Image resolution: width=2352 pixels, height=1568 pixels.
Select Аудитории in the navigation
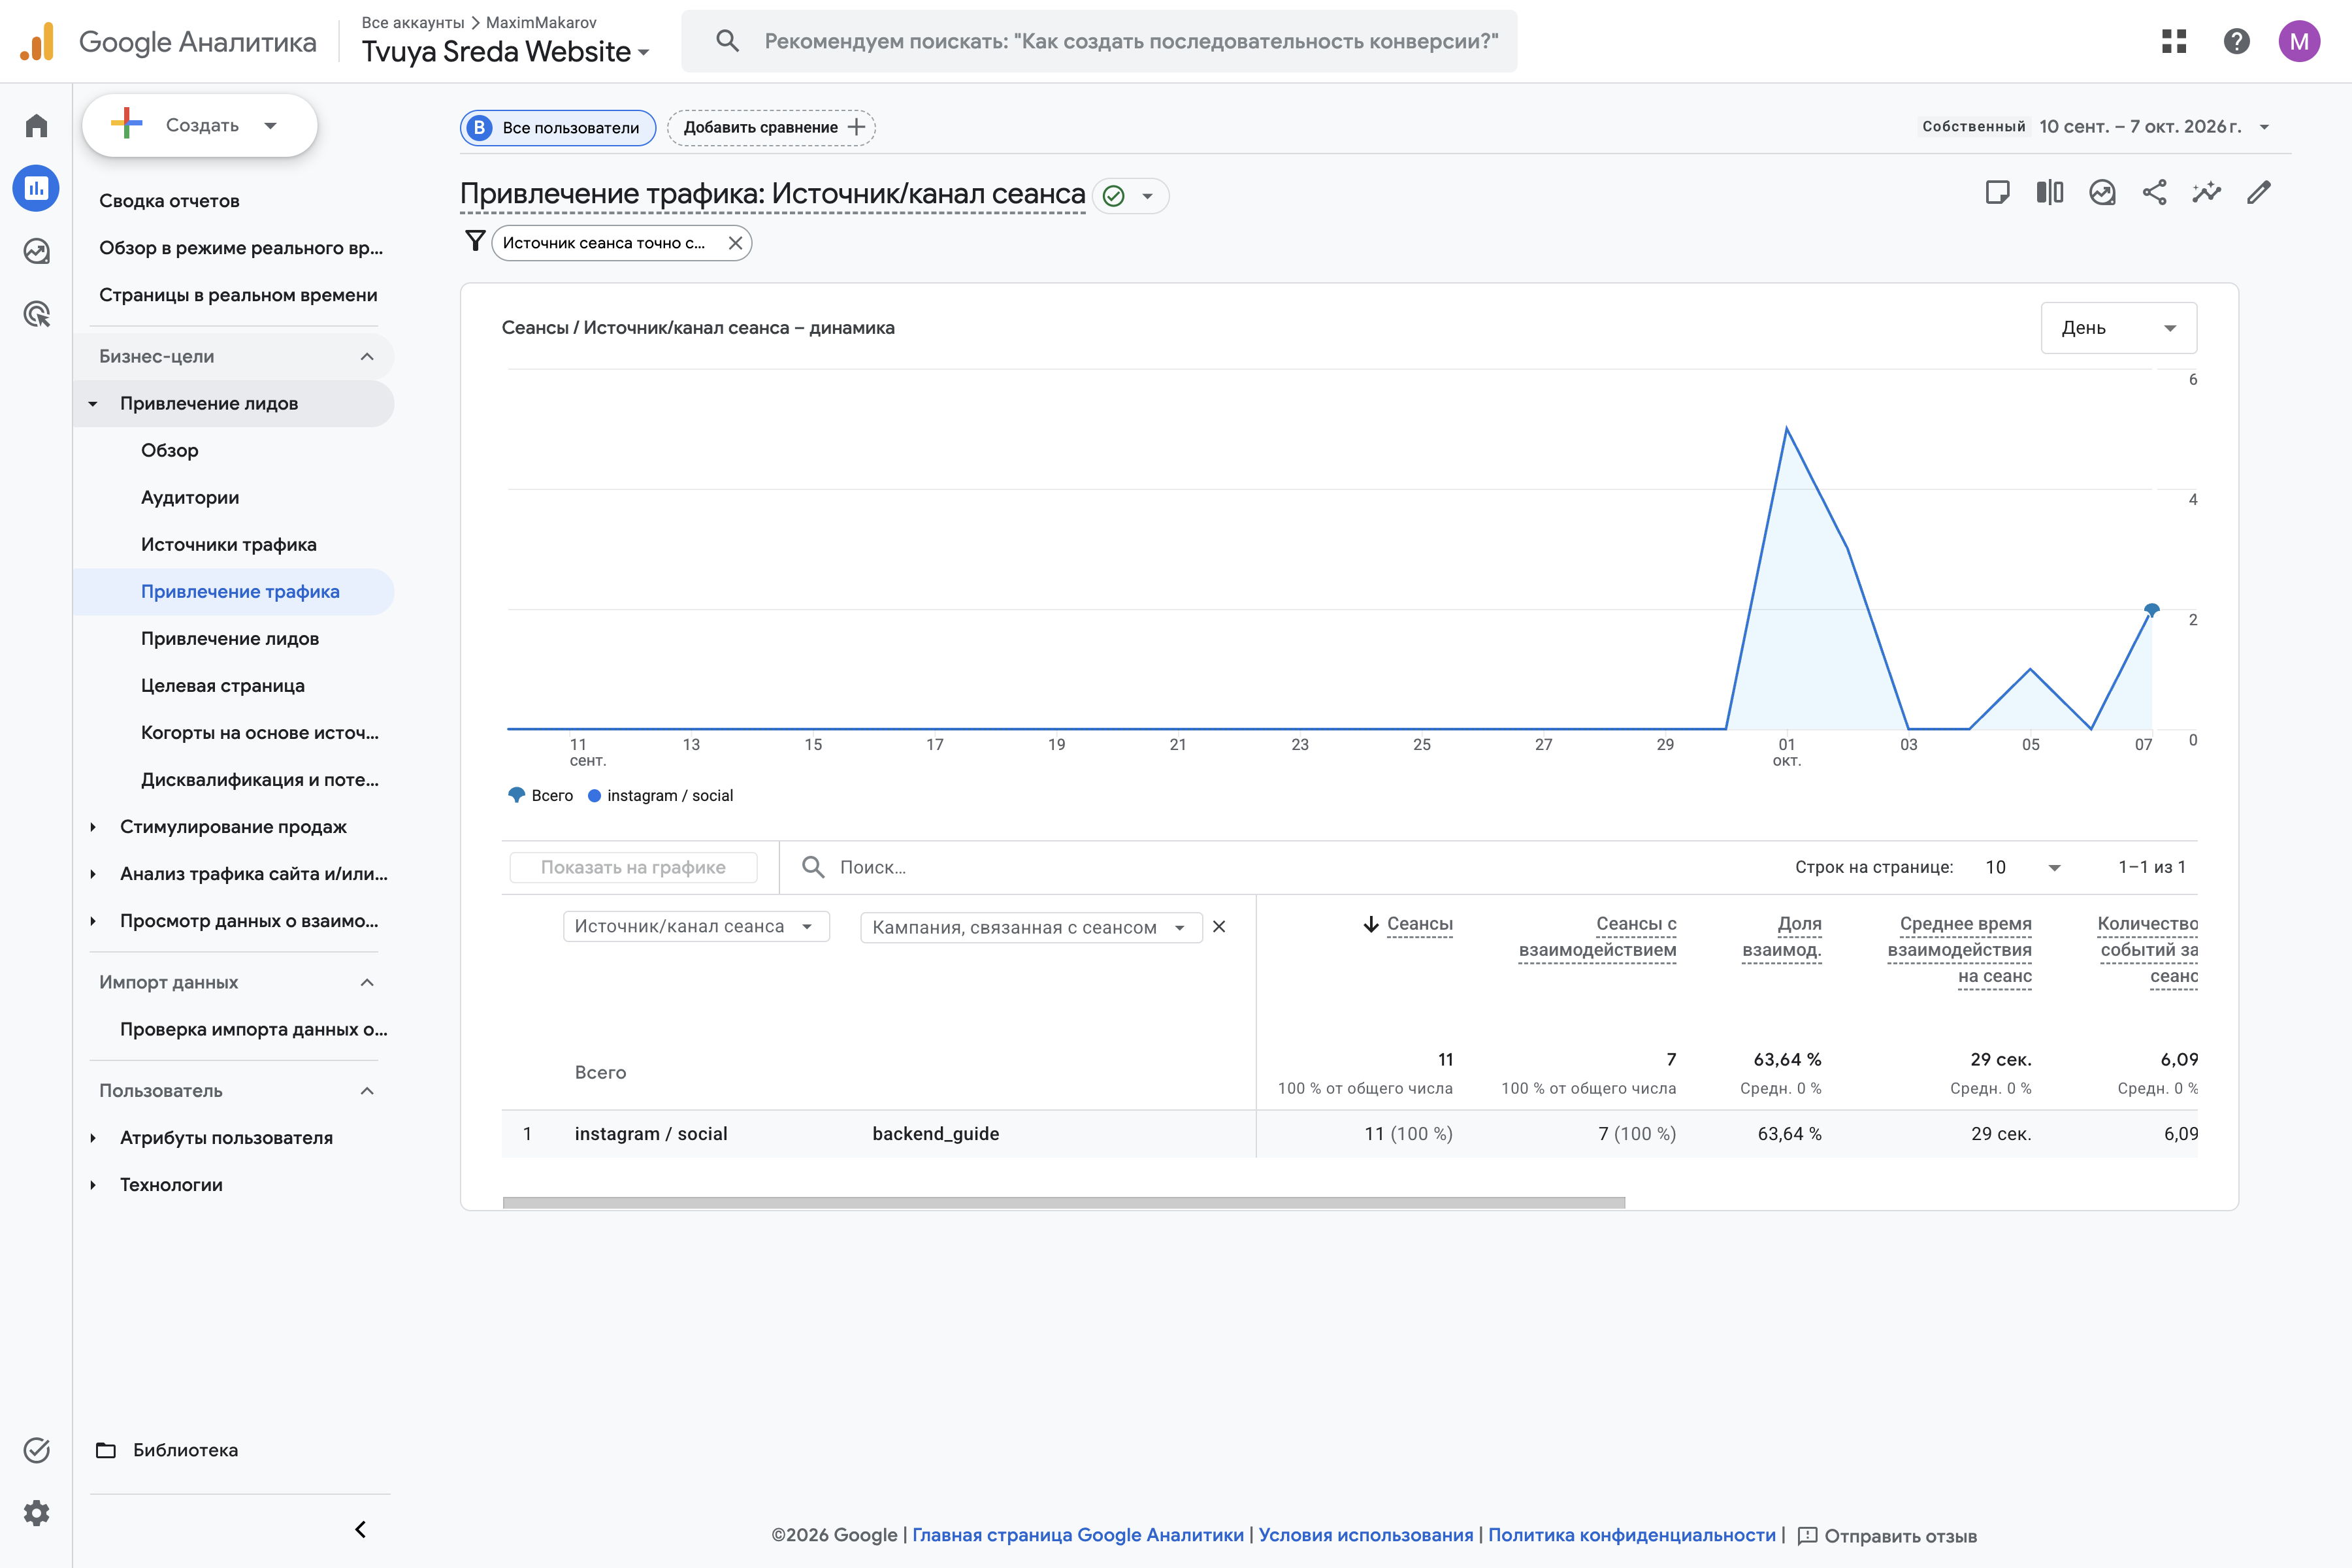pos(190,497)
